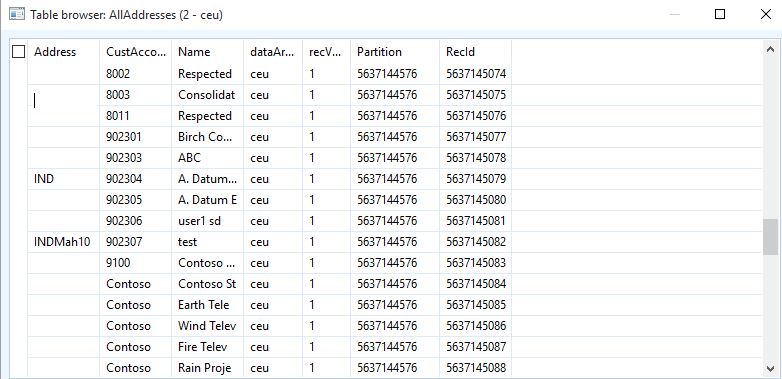
Task: Click the scroll down arrow
Action: pyautogui.click(x=770, y=368)
